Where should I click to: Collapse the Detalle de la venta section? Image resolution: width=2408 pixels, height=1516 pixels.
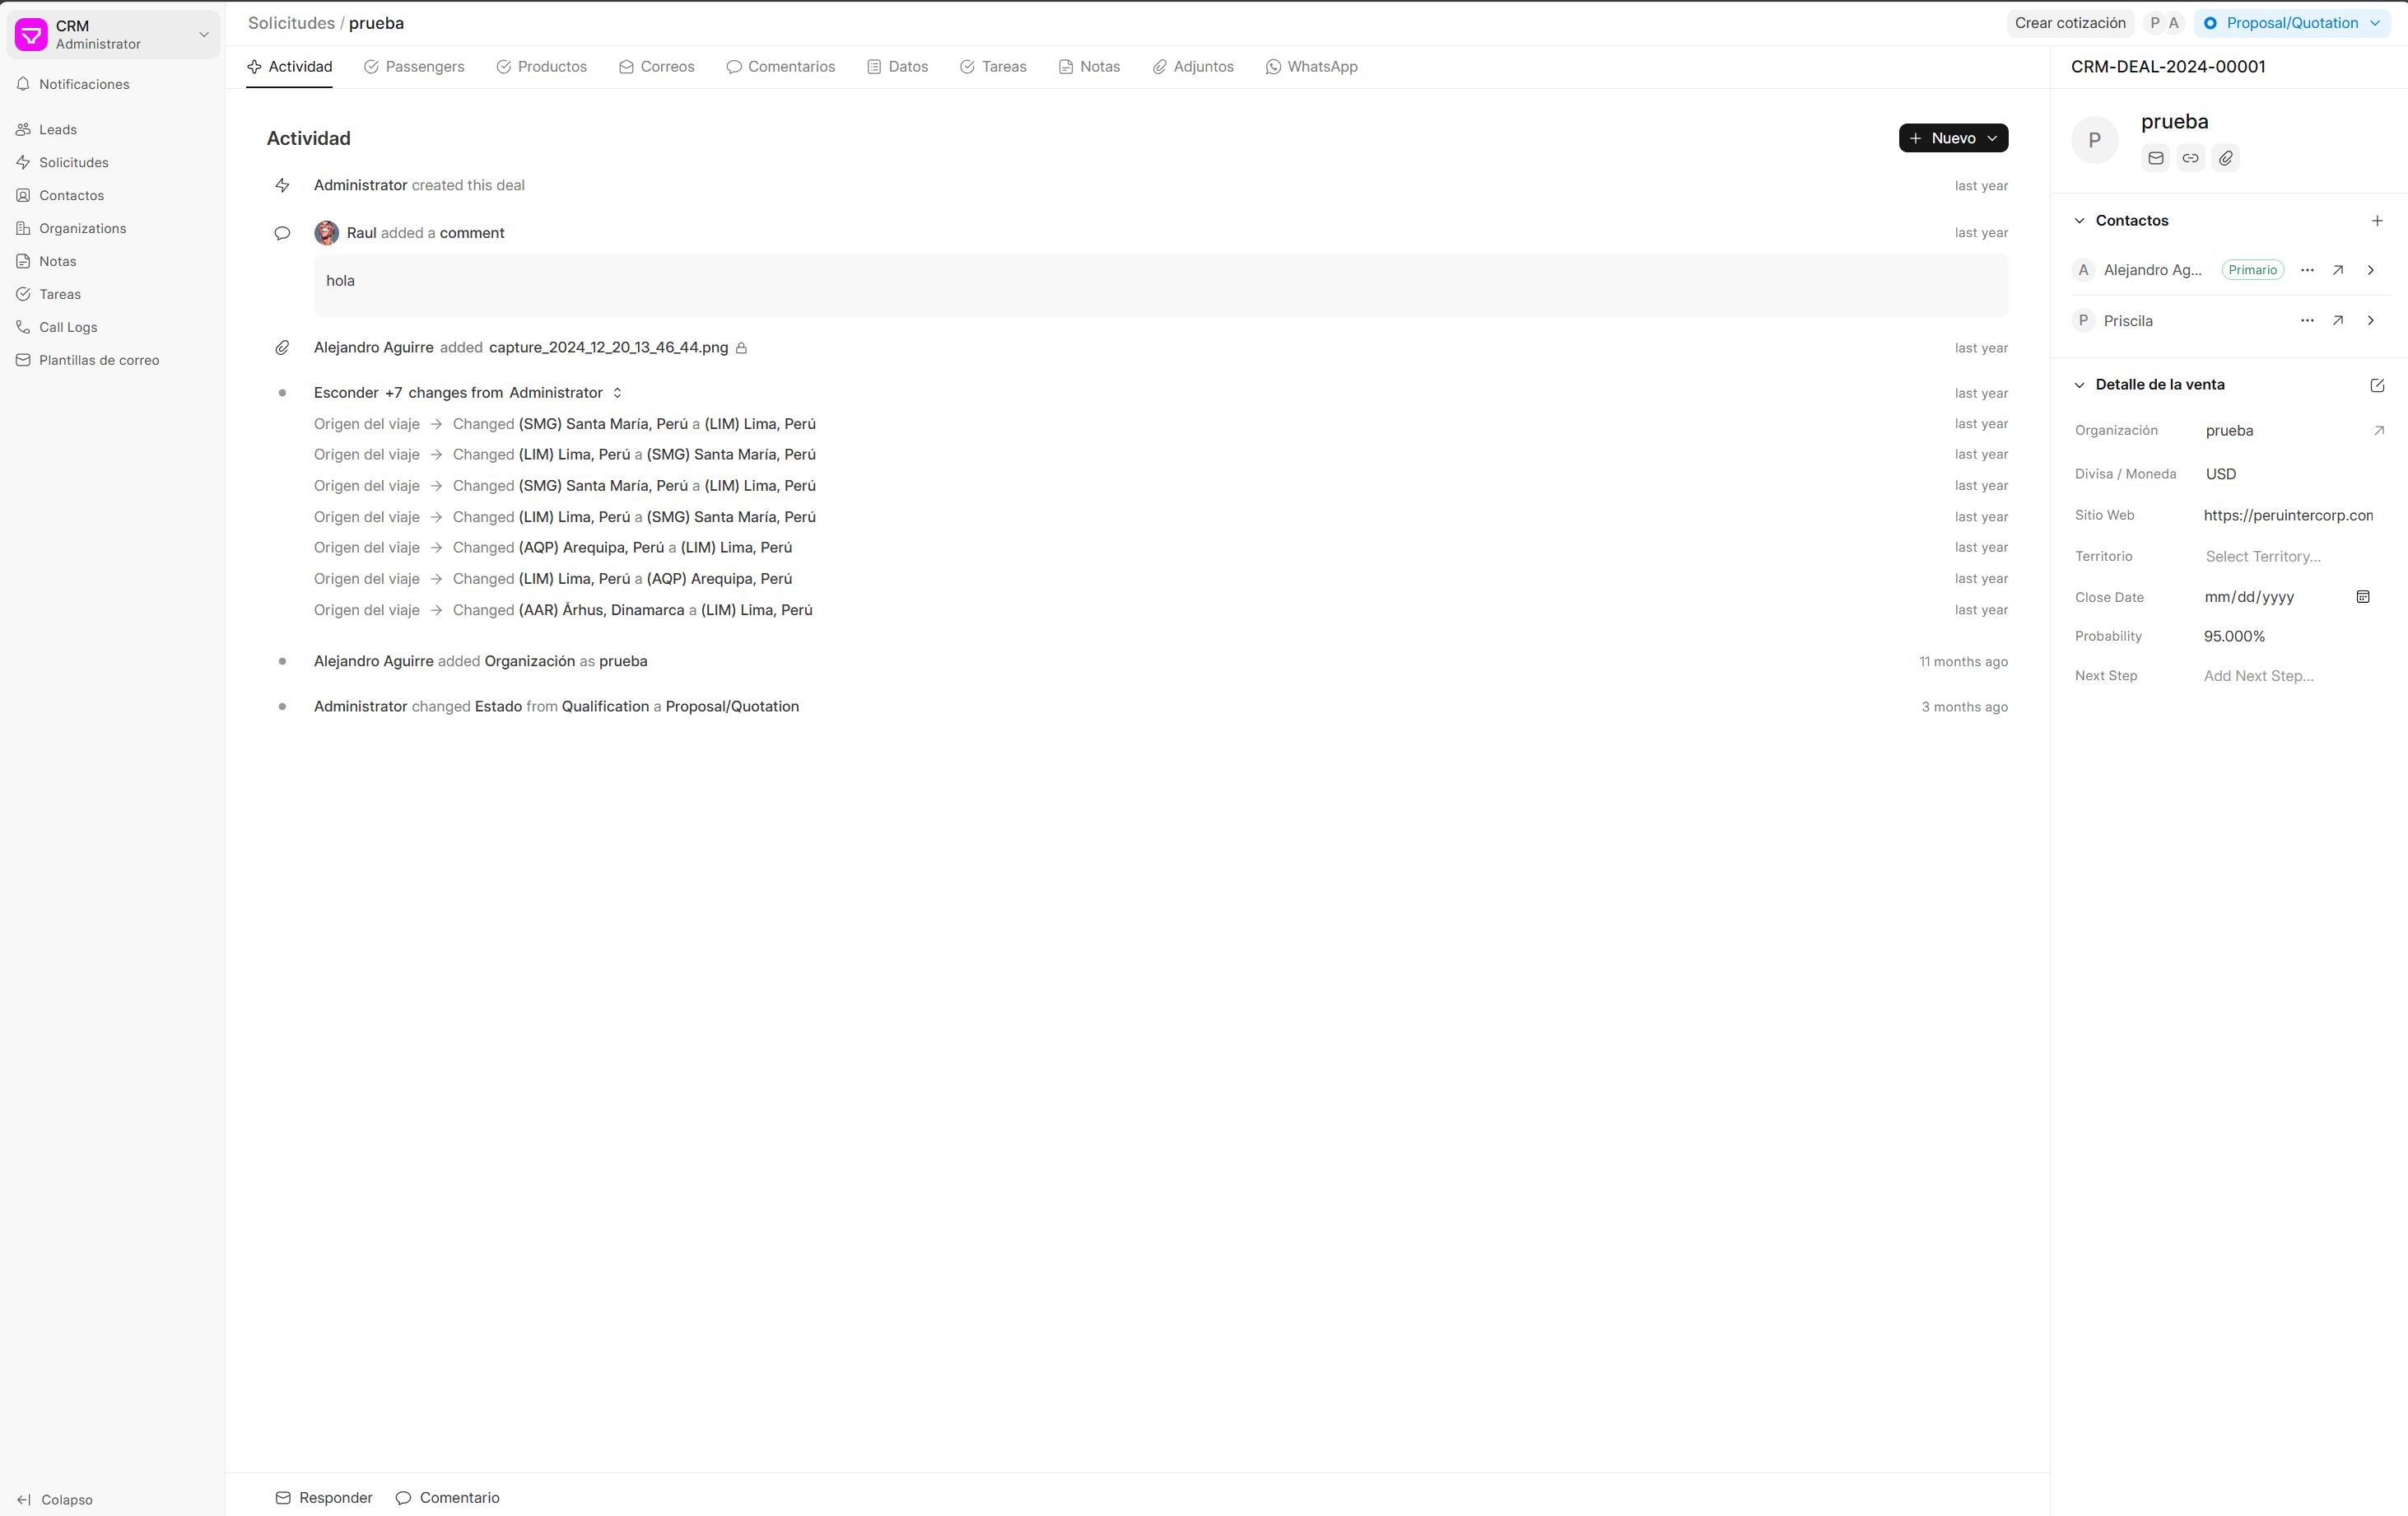pos(2079,384)
